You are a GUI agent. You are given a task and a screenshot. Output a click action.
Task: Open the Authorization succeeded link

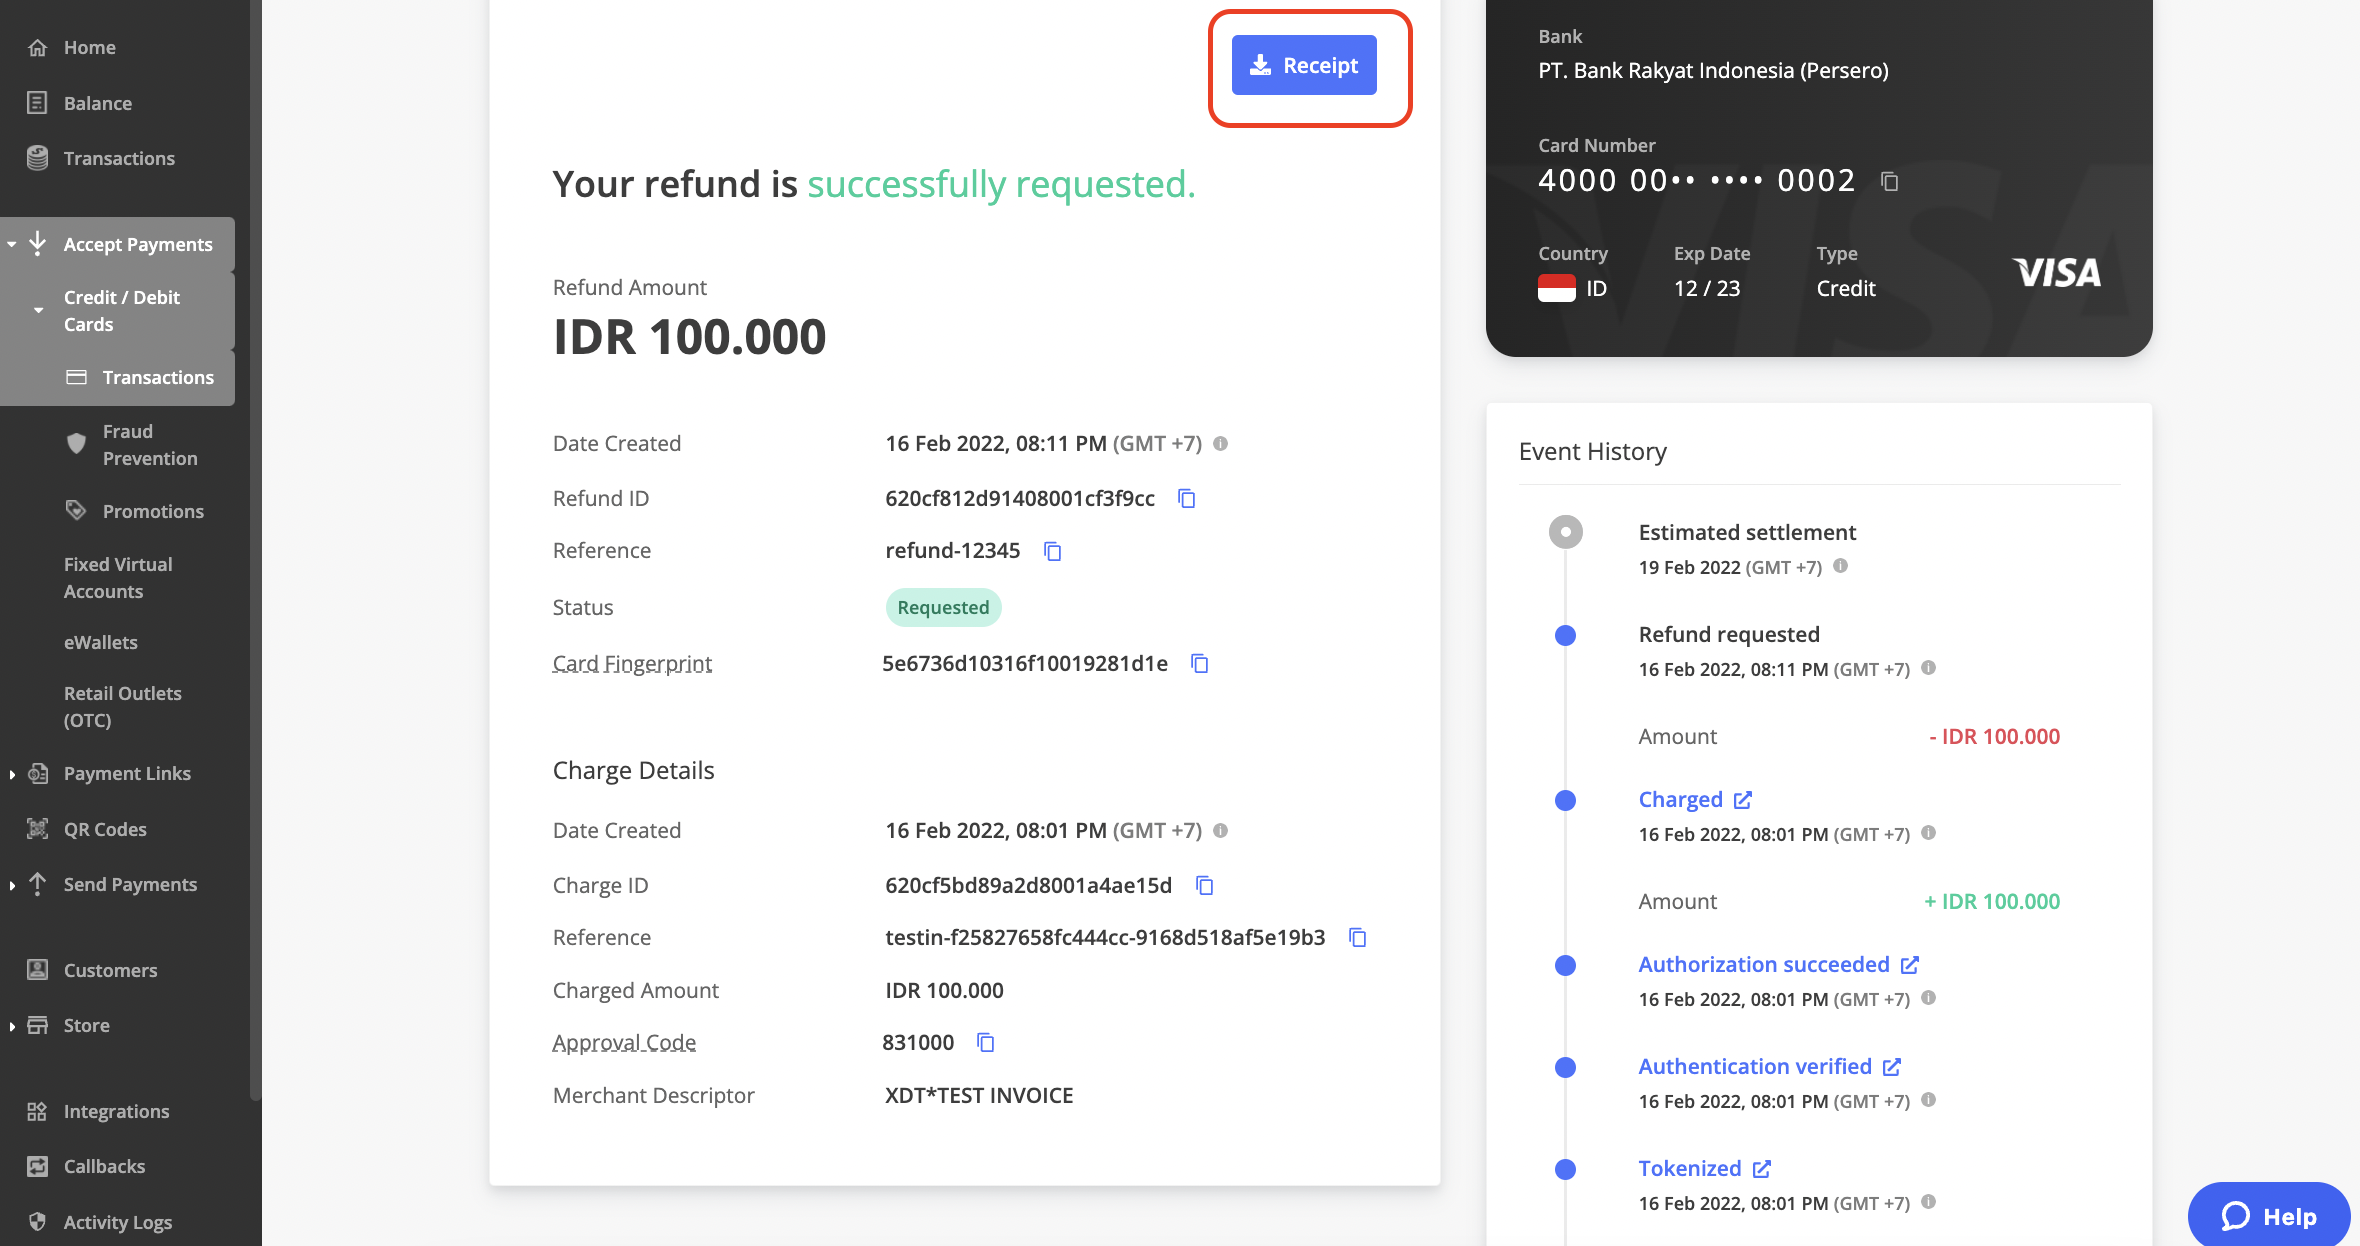(x=1911, y=964)
